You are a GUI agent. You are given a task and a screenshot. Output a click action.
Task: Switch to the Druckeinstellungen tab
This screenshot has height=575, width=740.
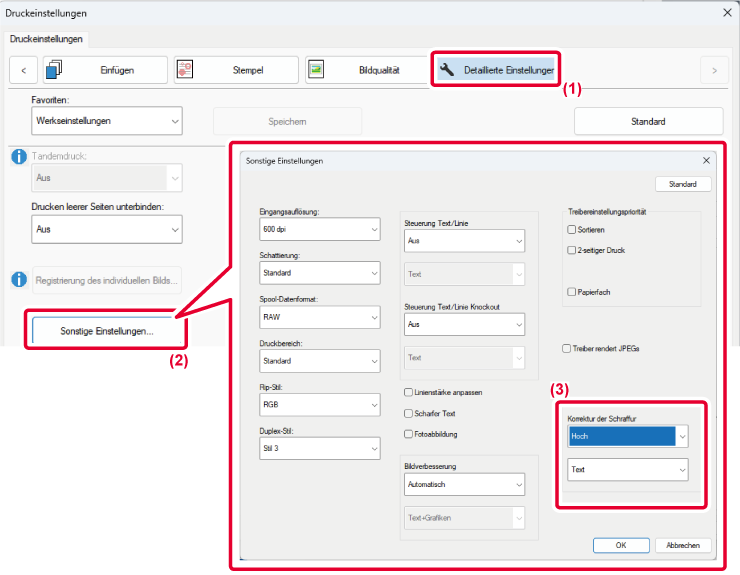tap(47, 39)
